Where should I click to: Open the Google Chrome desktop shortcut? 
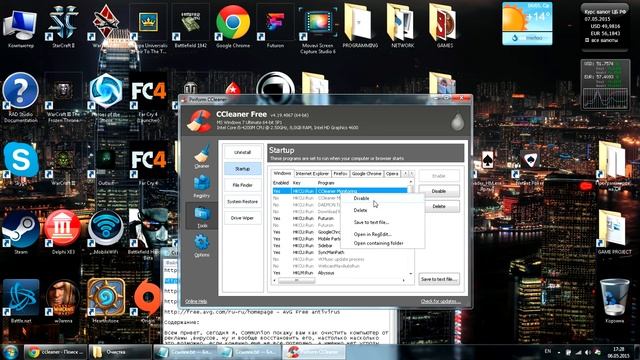[x=233, y=25]
